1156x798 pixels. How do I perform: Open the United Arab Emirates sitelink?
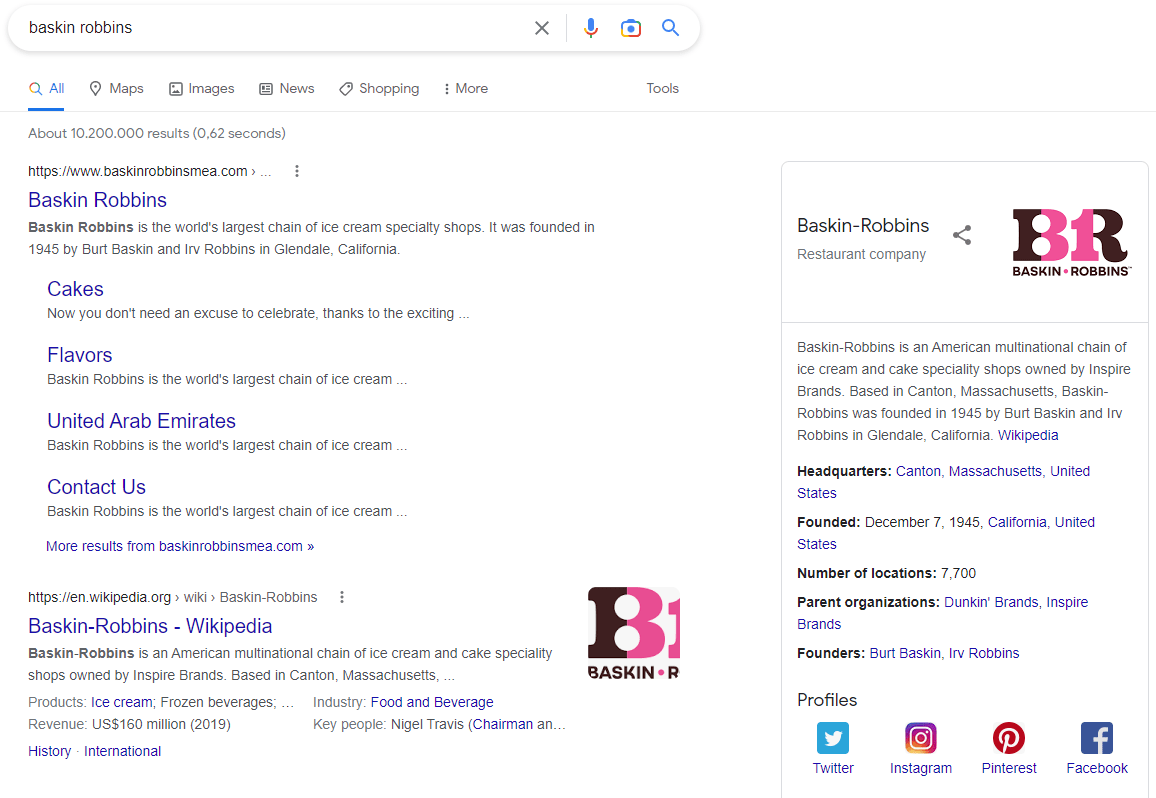142,421
